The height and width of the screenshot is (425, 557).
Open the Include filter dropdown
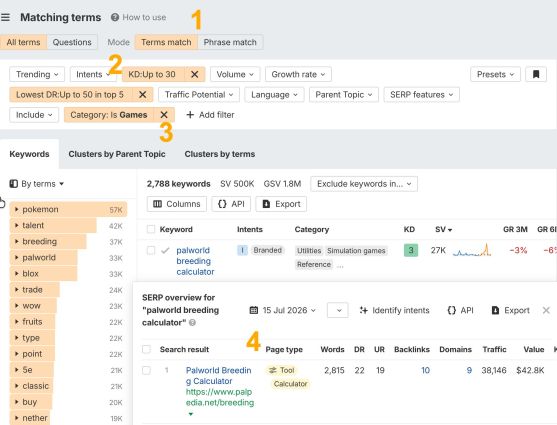[34, 115]
